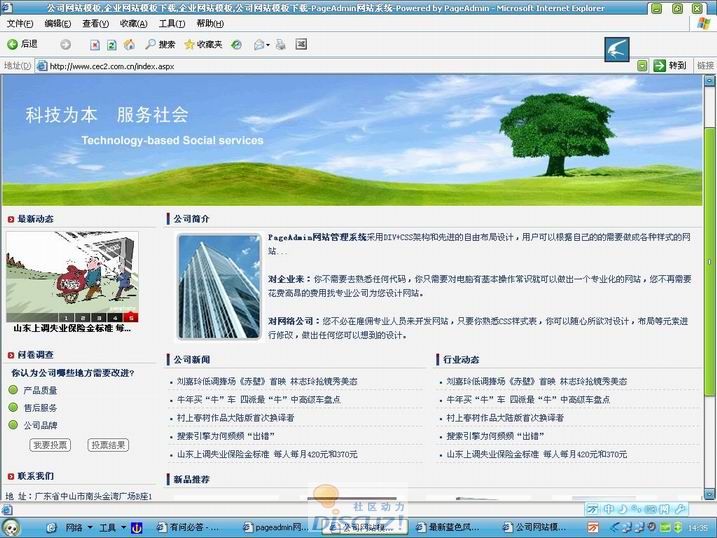Viewport: 717px width, 538px height.
Task: Open the 工具 dropdown in the taskbar
Action: click(112, 527)
